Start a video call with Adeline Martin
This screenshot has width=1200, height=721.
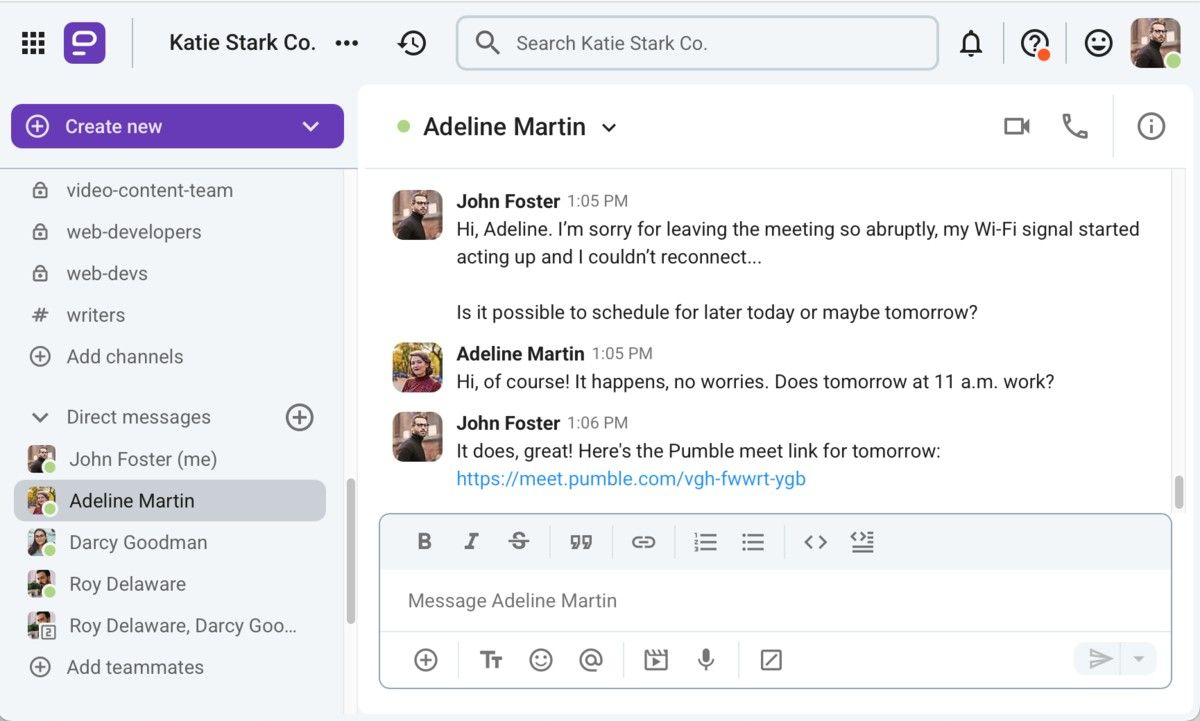point(1016,127)
